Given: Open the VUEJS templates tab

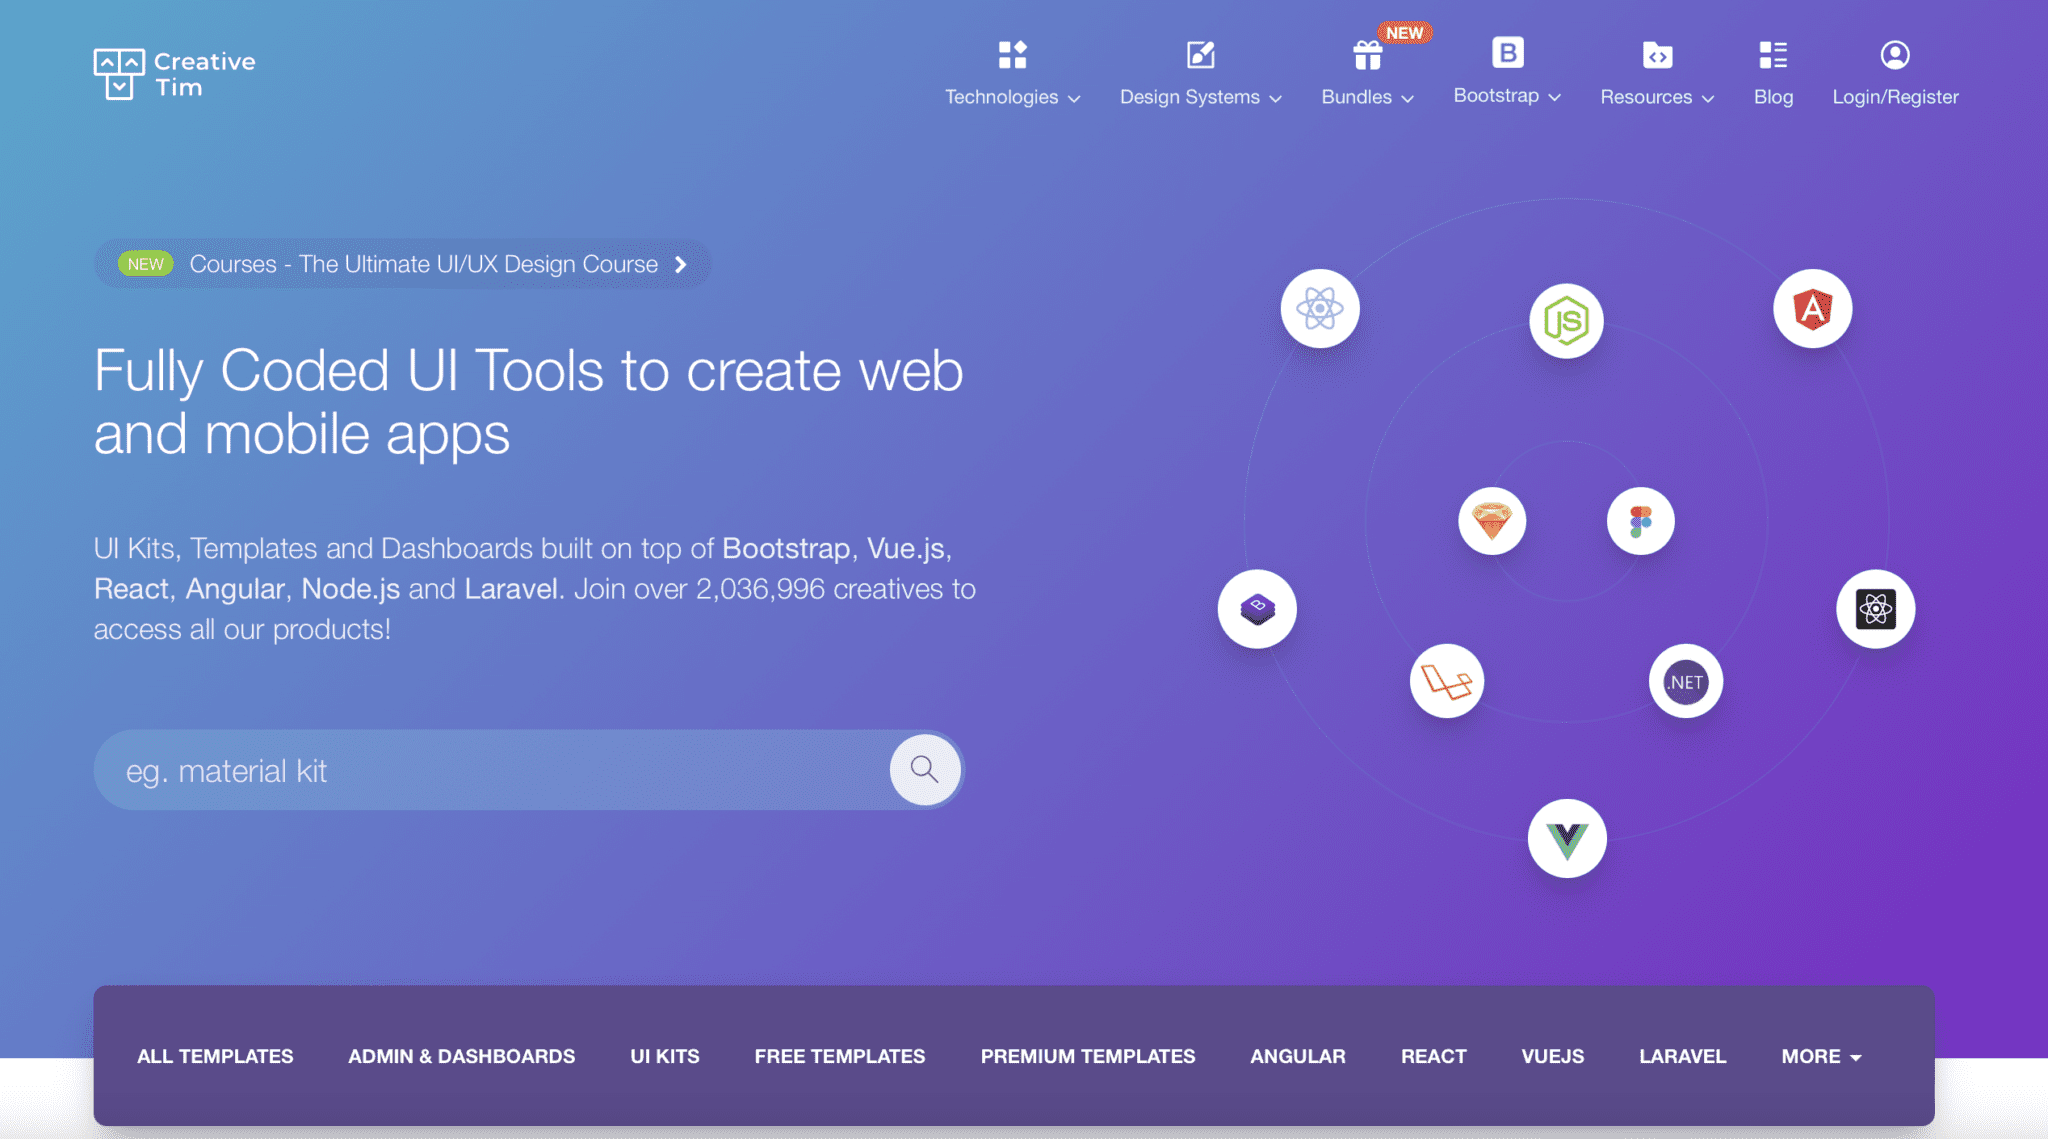Looking at the screenshot, I should click(x=1552, y=1056).
